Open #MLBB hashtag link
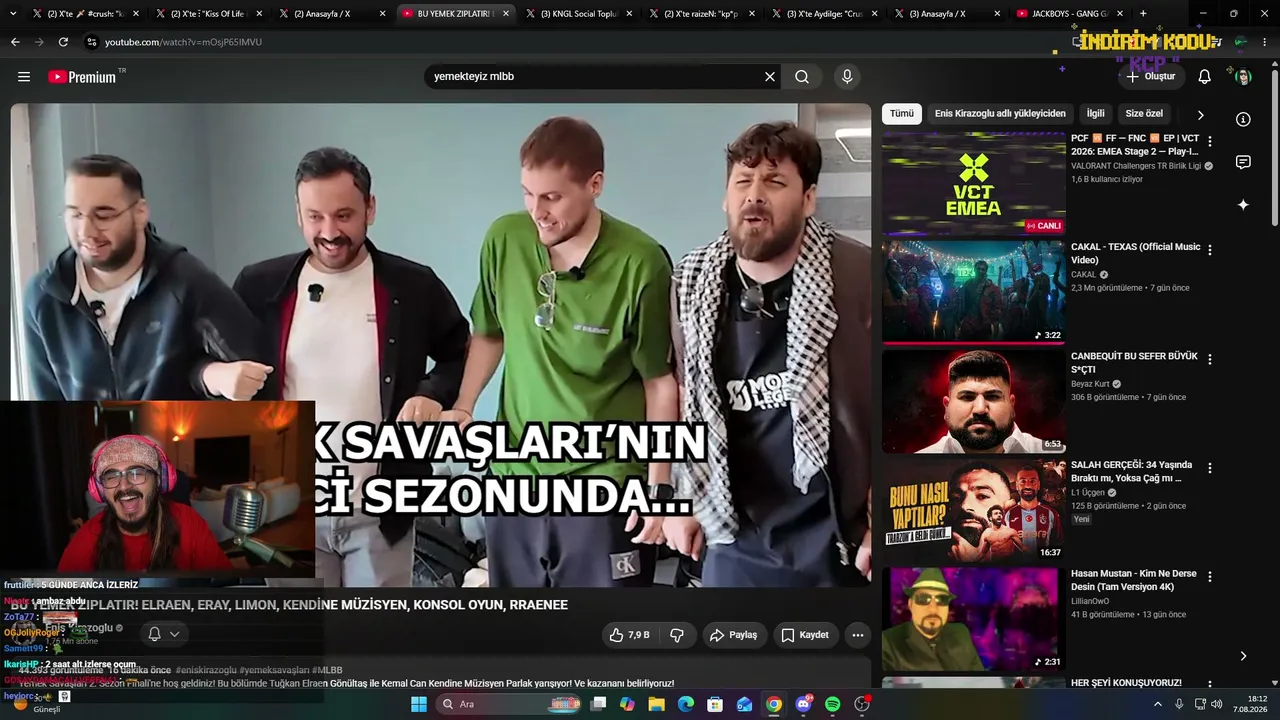1280x720 pixels. tap(327, 670)
